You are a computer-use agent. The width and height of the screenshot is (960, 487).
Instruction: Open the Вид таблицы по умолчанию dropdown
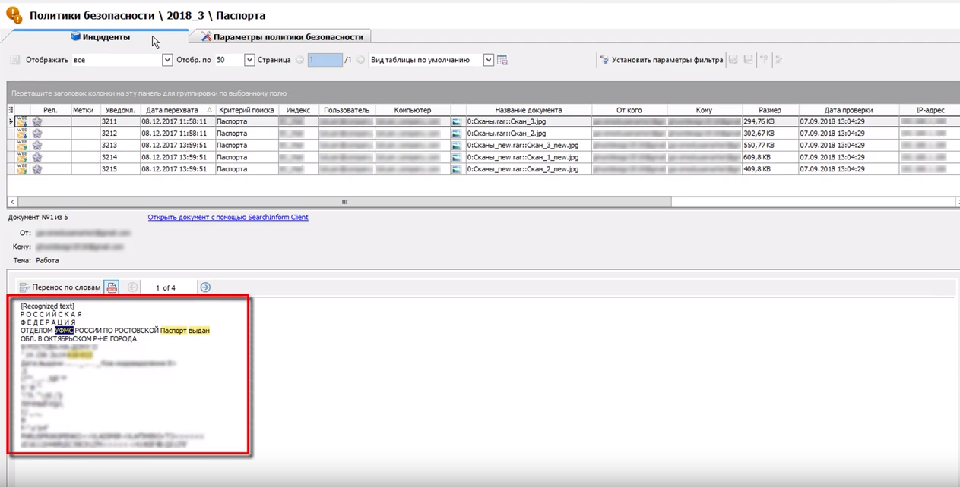[x=488, y=60]
